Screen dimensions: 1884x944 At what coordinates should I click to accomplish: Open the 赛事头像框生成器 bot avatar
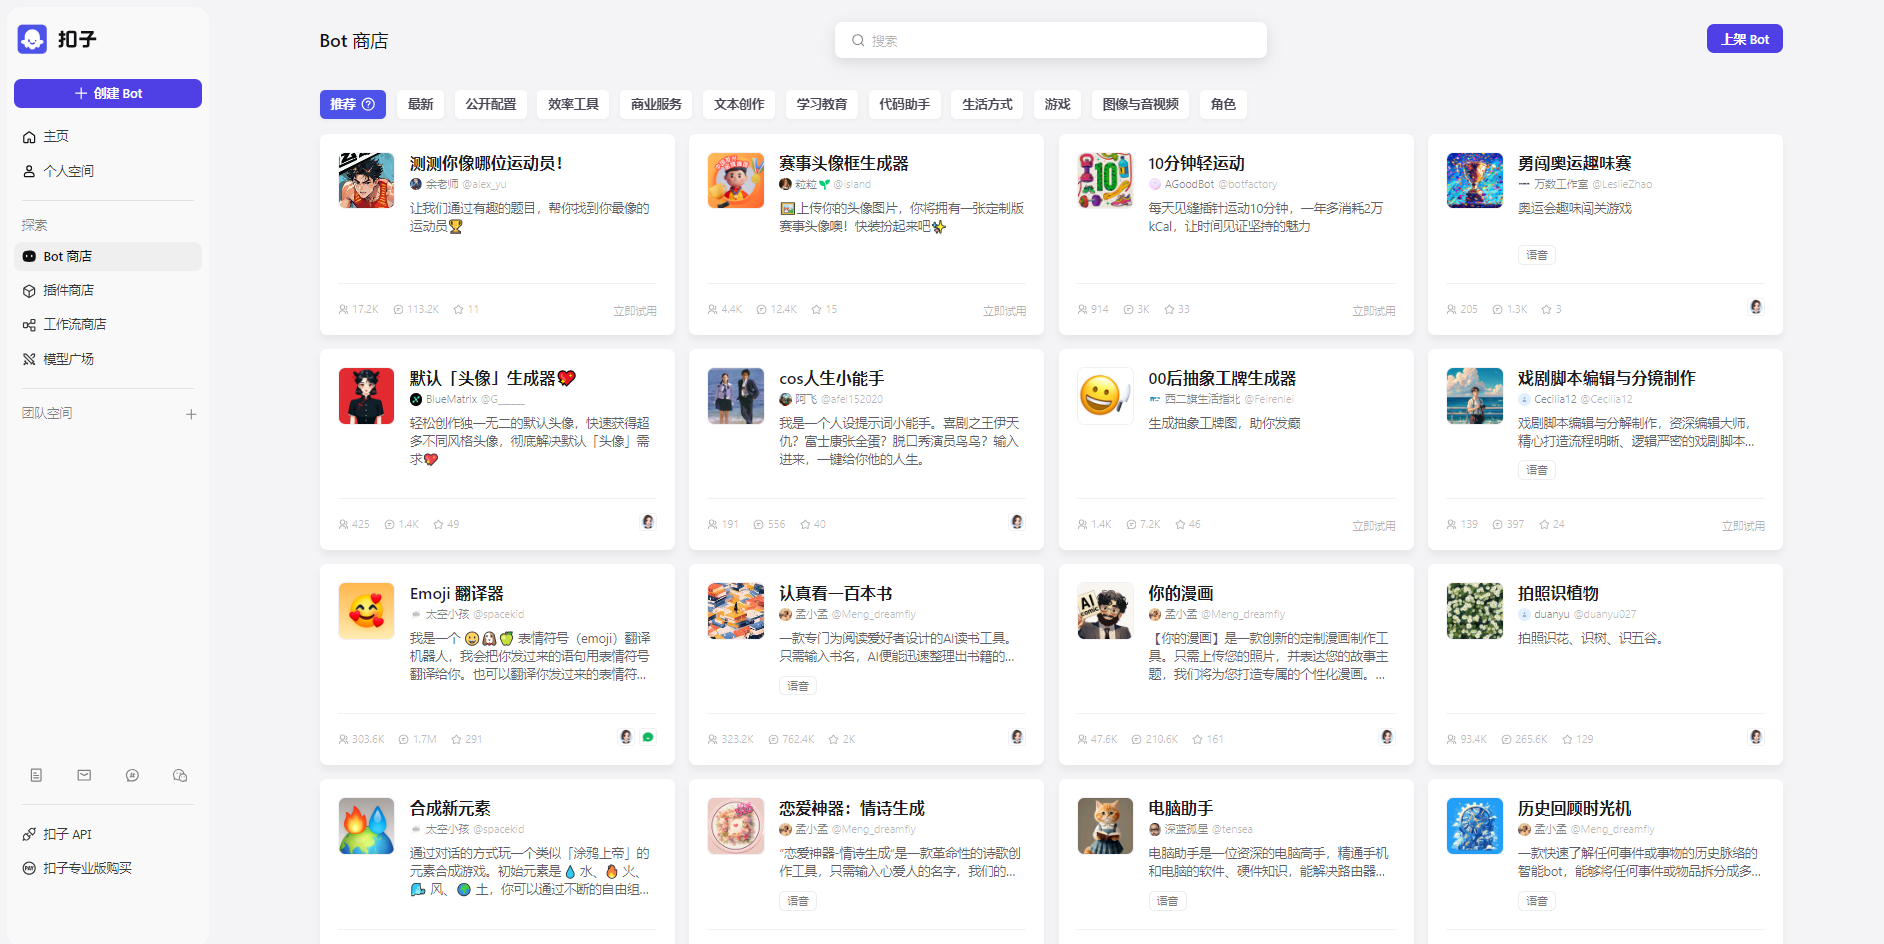[x=736, y=180]
